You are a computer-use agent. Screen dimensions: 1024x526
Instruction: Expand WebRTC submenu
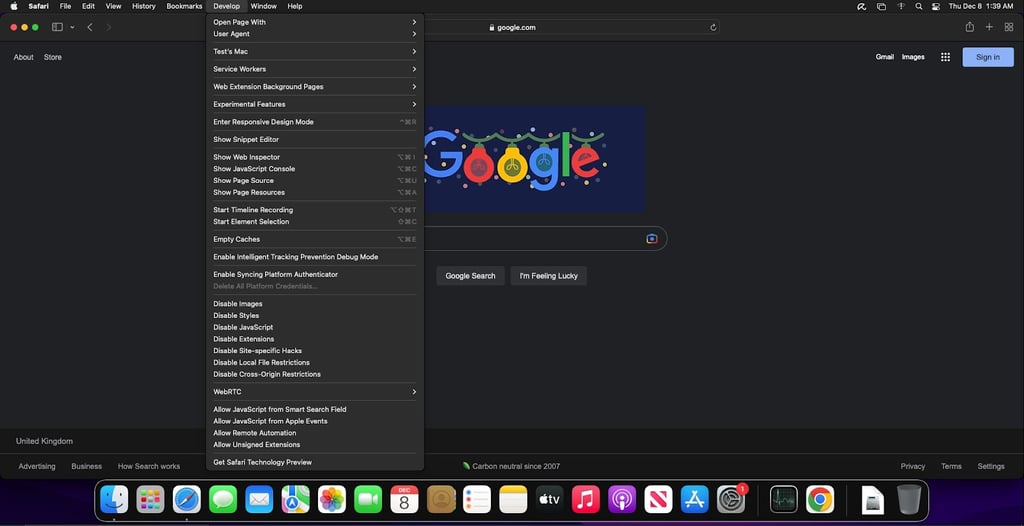point(315,391)
